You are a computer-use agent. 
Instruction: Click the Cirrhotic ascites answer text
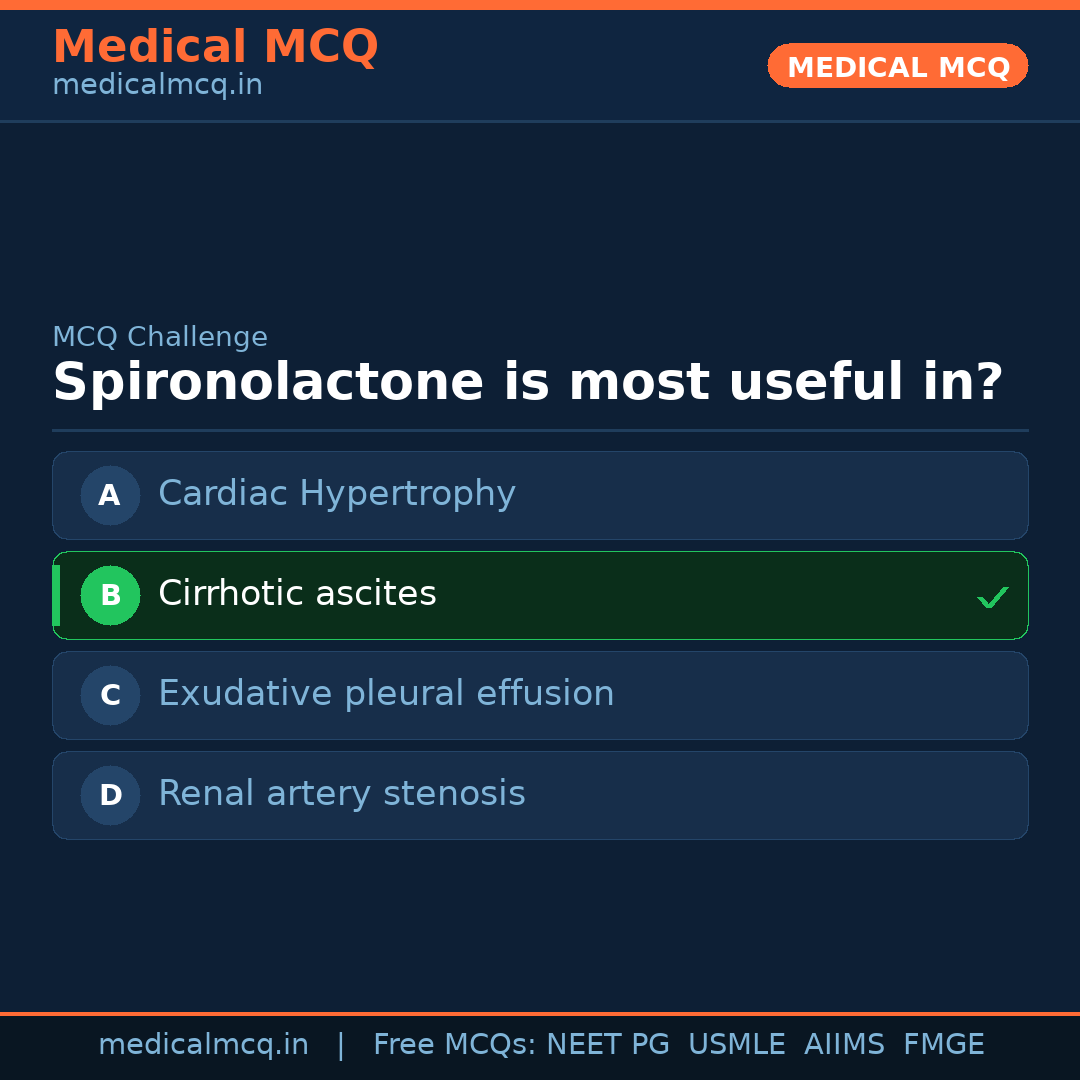coord(297,594)
